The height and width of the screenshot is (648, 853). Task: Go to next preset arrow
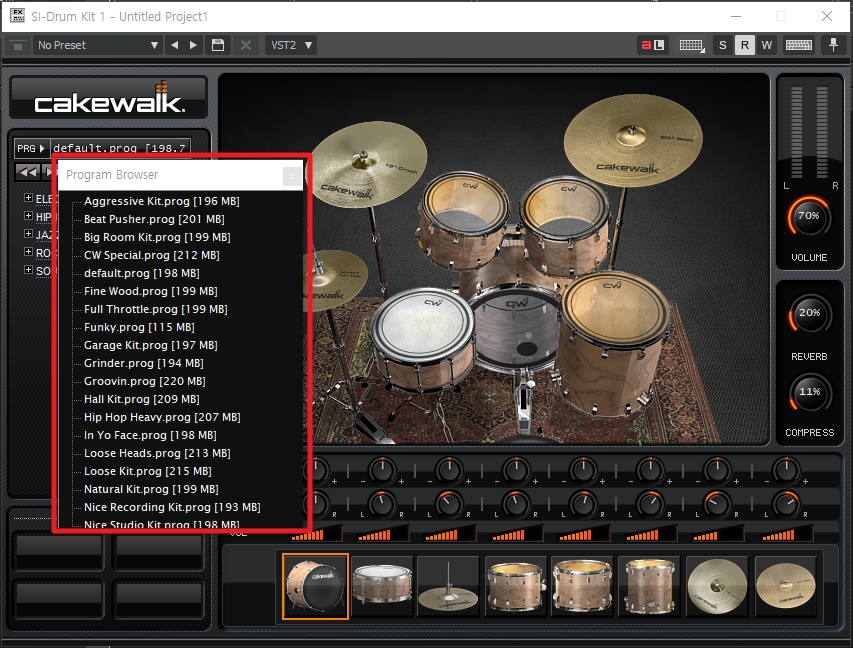[193, 45]
